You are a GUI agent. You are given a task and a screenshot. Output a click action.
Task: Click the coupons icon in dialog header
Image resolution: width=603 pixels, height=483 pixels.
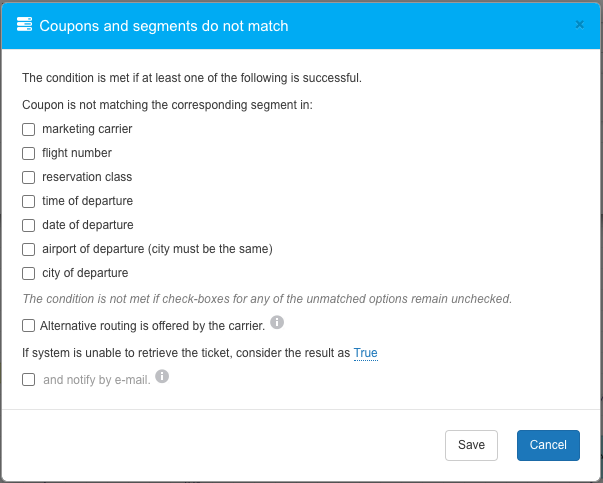[25, 25]
